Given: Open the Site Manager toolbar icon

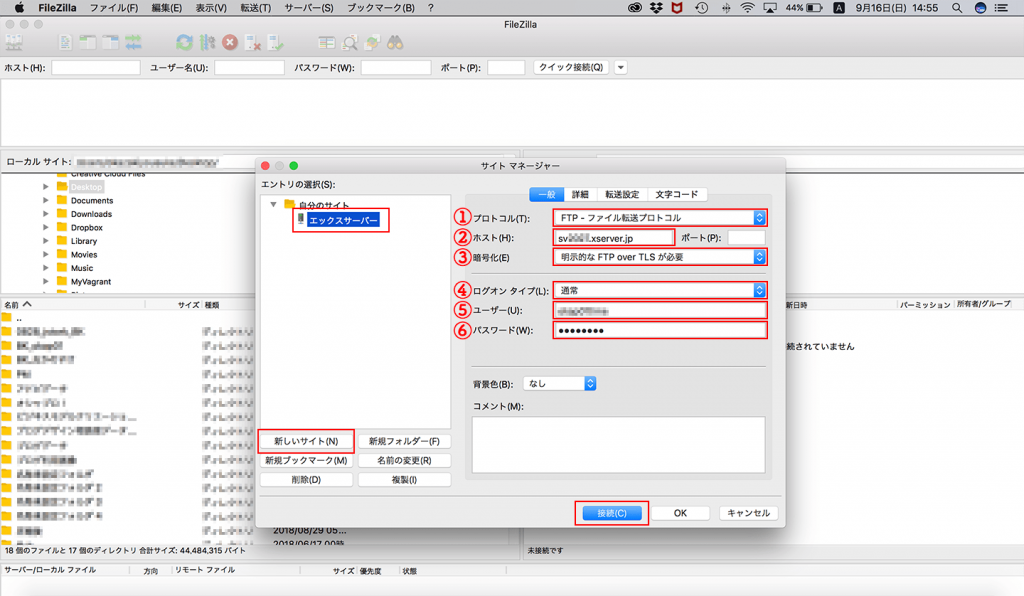Looking at the screenshot, I should pos(14,43).
